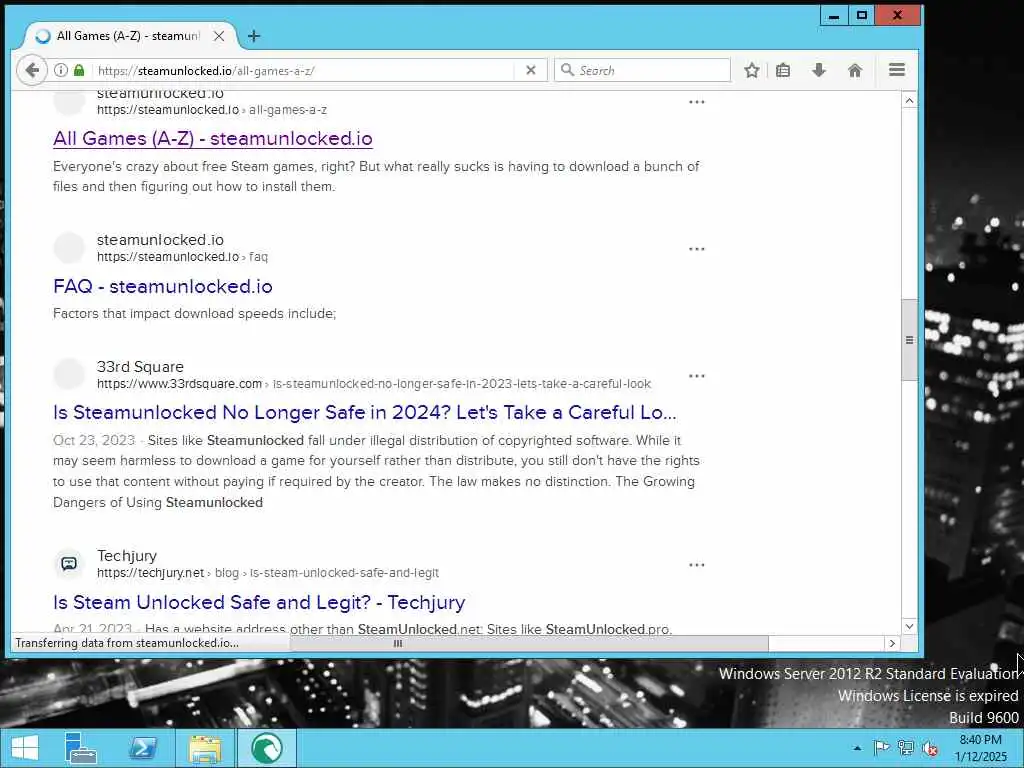1024x768 pixels.
Task: Close the All Games (A-Z) tab
Action: click(219, 36)
